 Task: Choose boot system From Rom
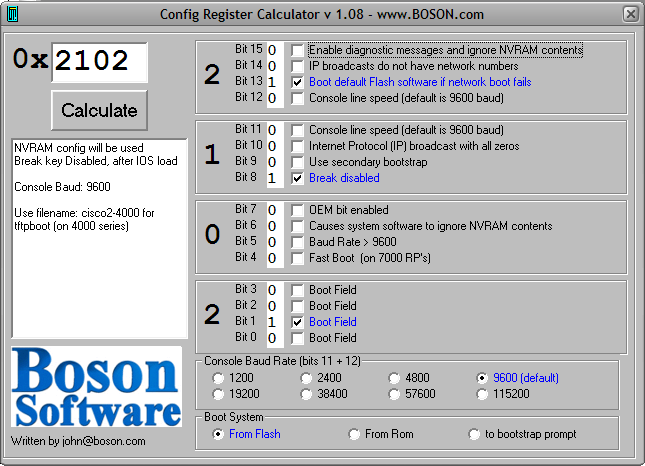pos(354,434)
